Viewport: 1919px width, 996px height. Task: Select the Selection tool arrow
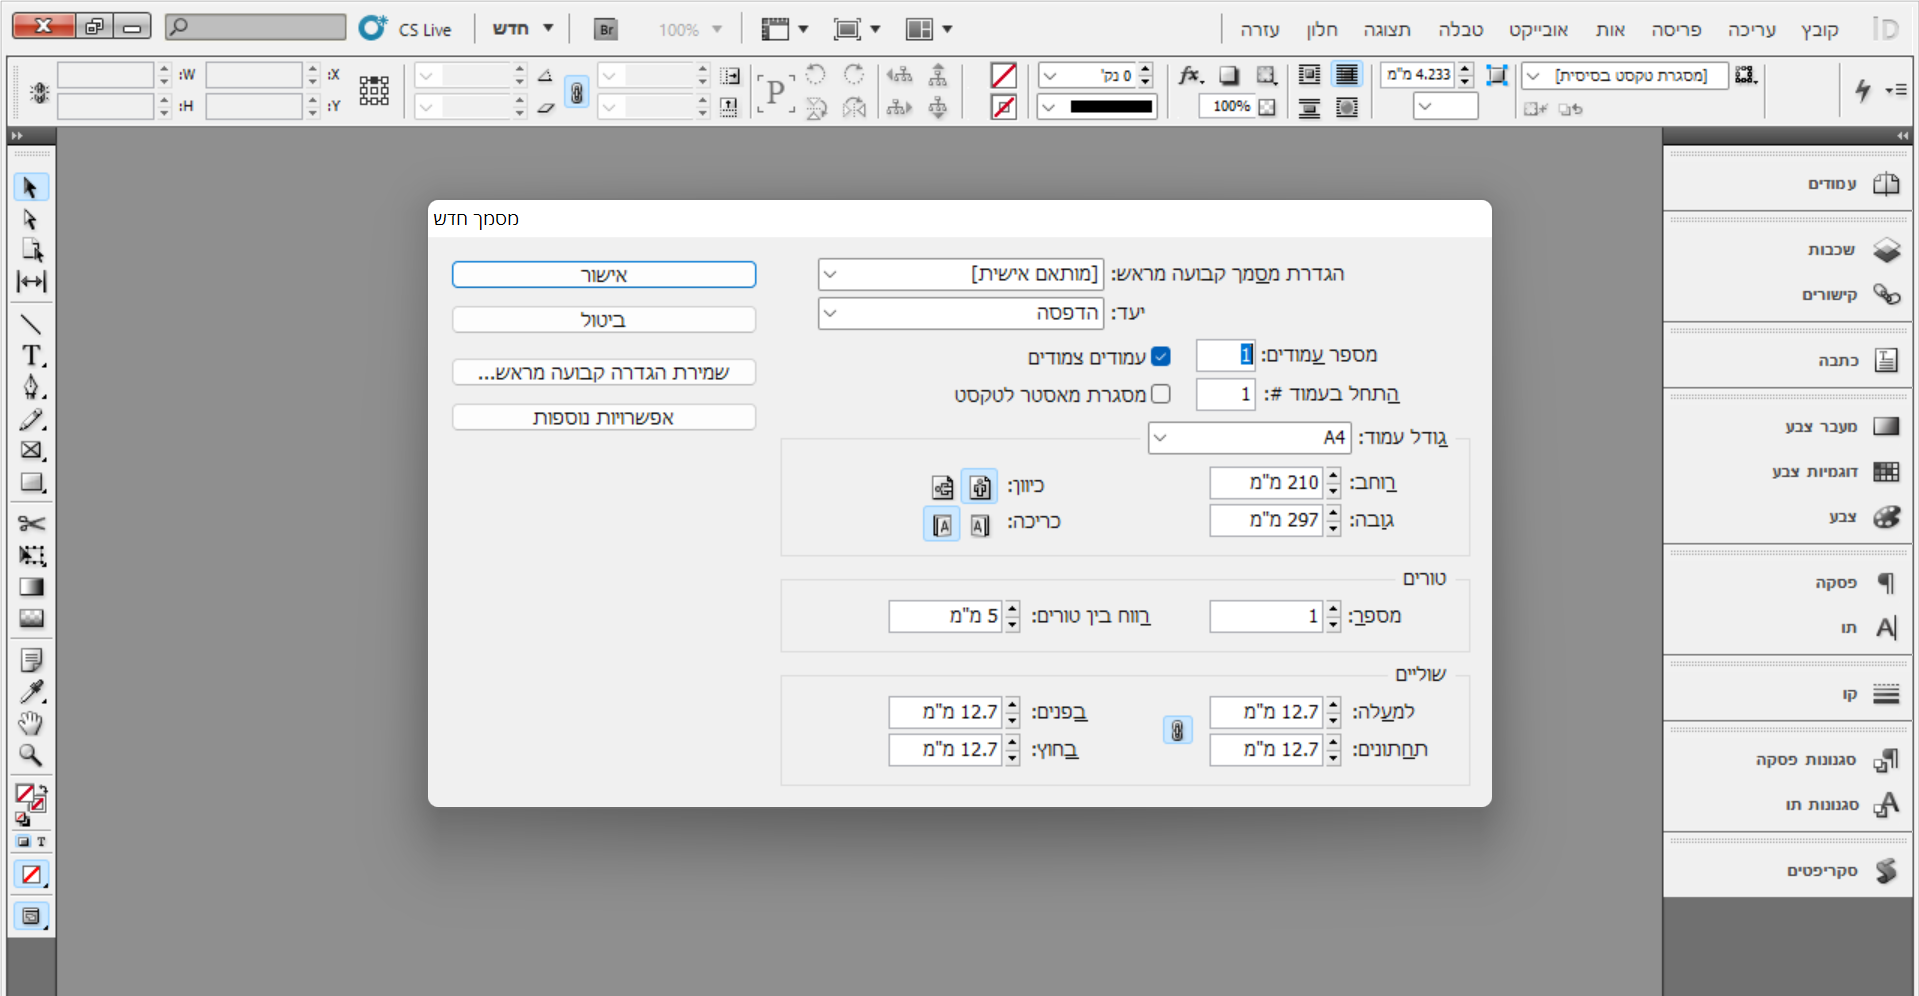31,187
